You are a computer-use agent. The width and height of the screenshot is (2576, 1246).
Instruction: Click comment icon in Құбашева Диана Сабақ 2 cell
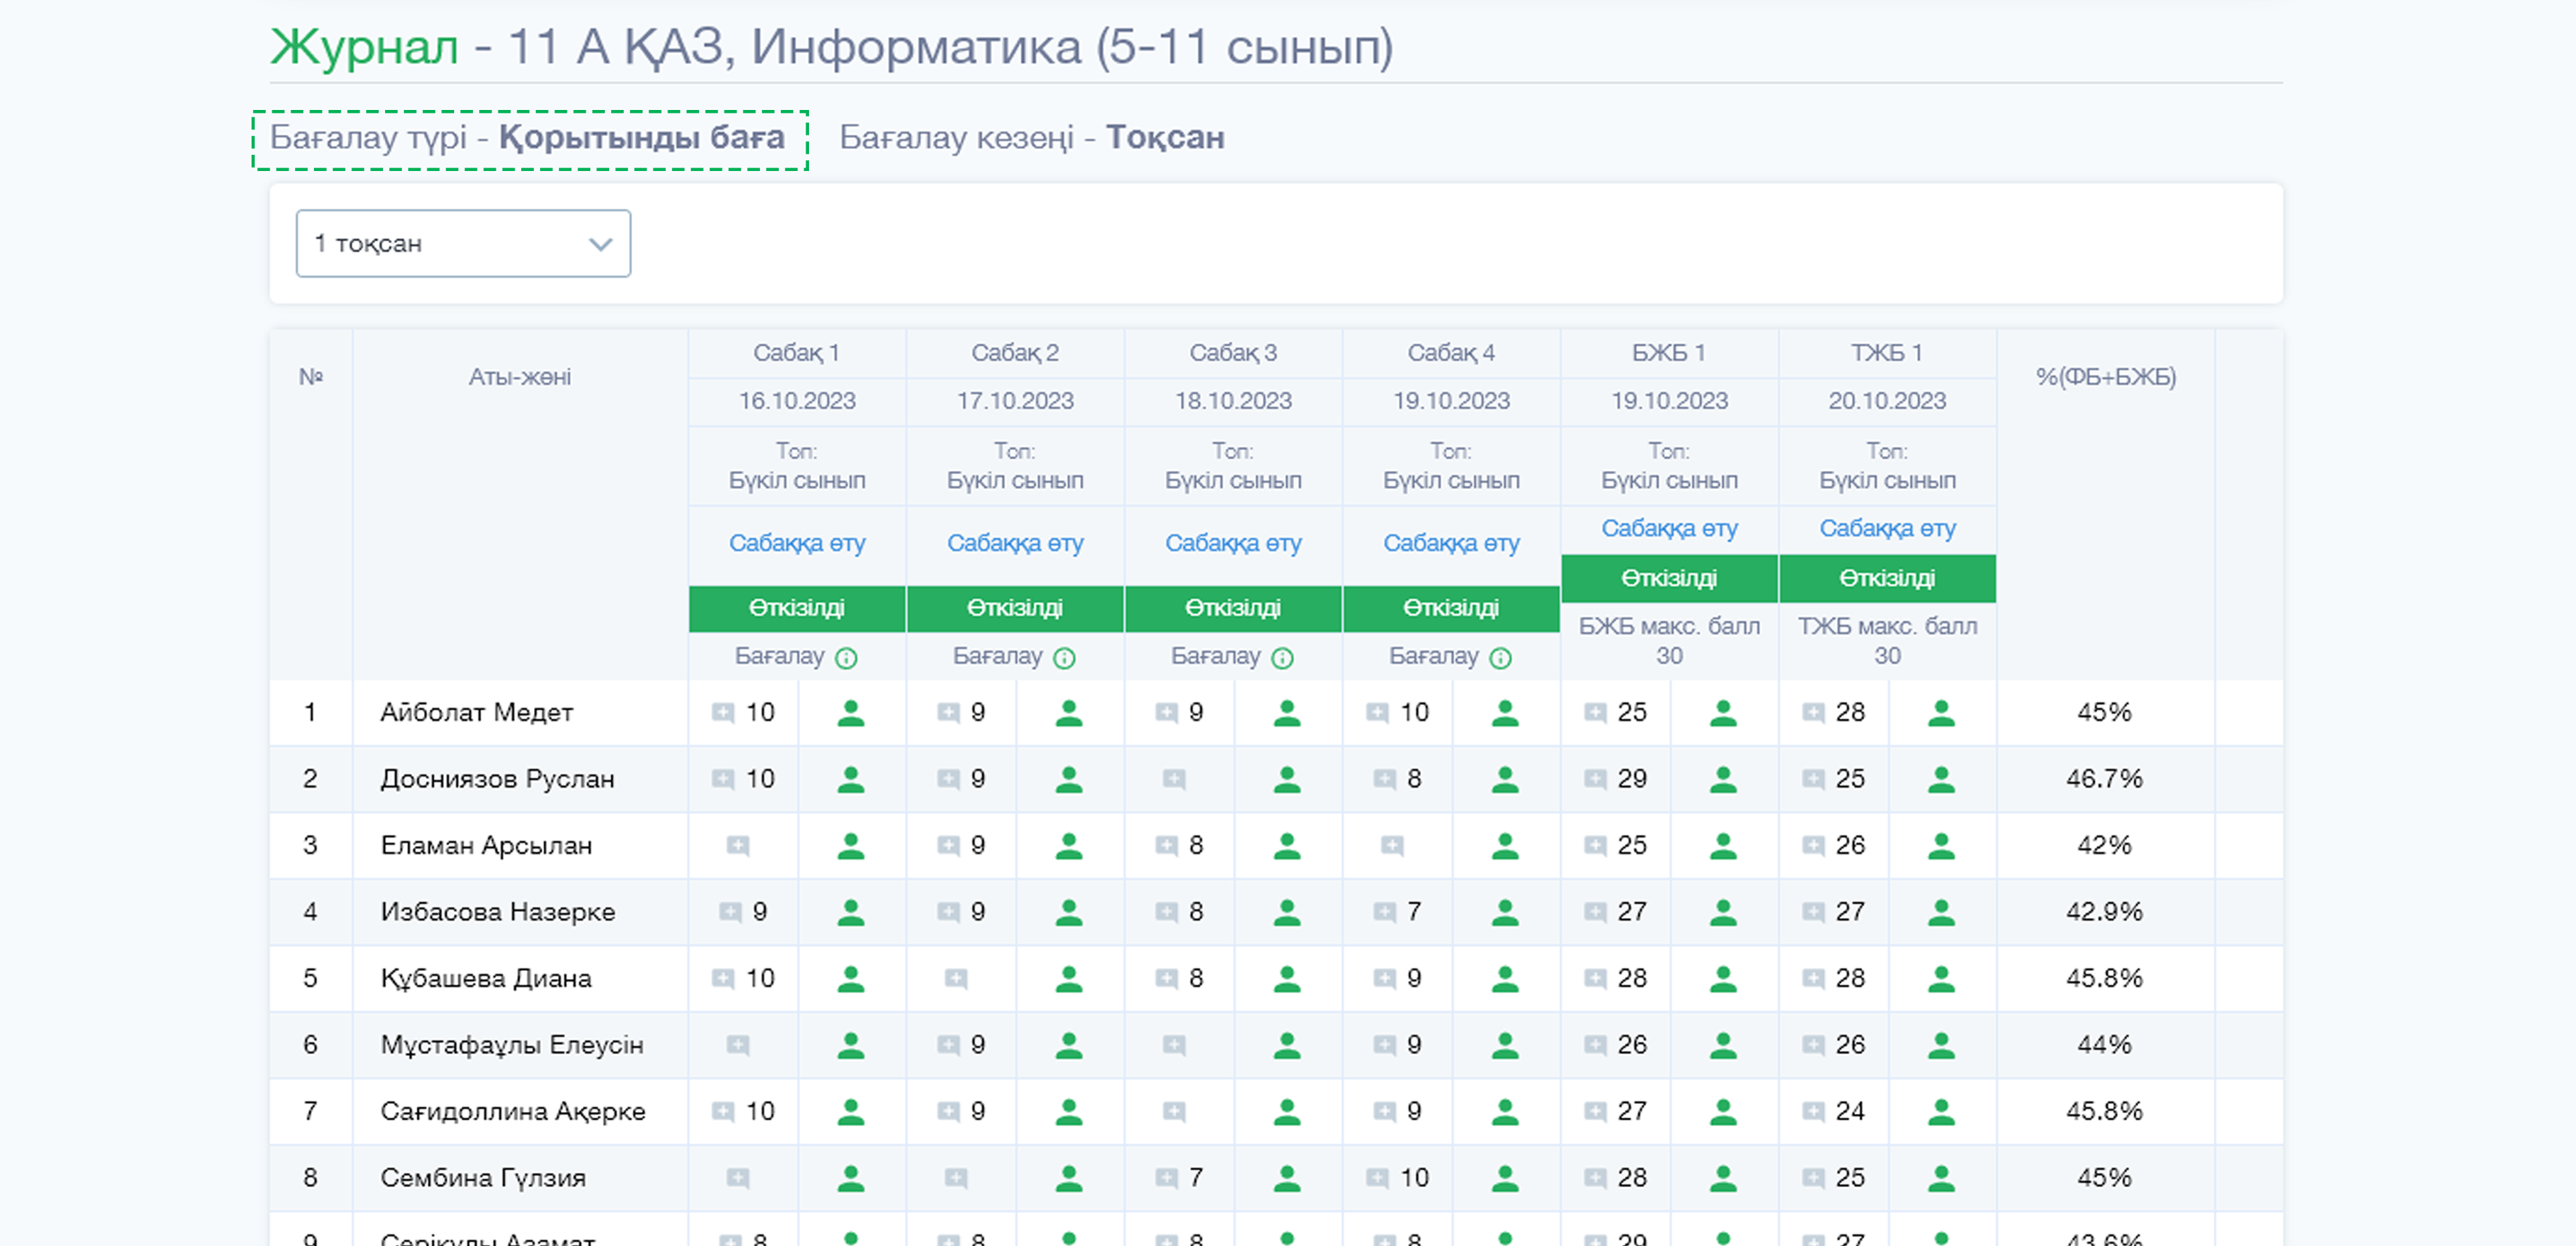(956, 979)
